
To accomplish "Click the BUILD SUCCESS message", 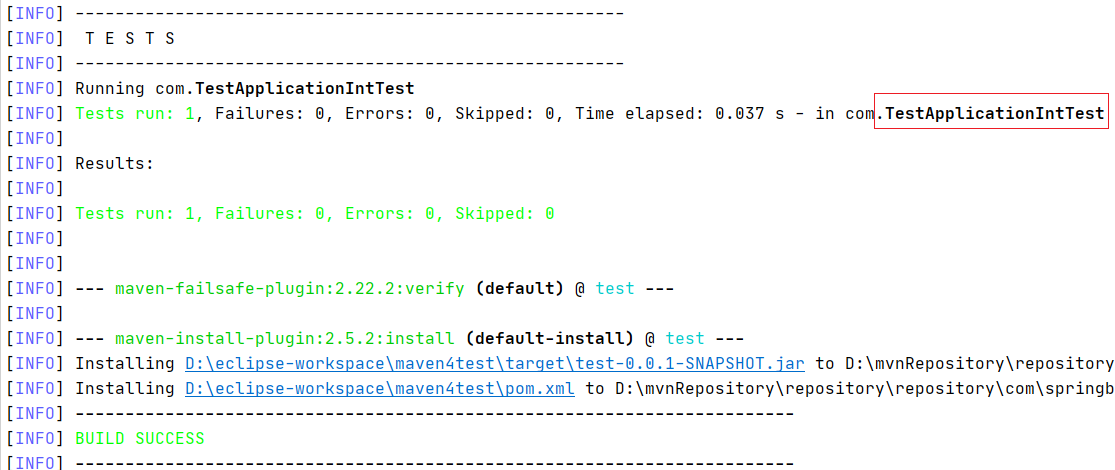I will point(140,439).
